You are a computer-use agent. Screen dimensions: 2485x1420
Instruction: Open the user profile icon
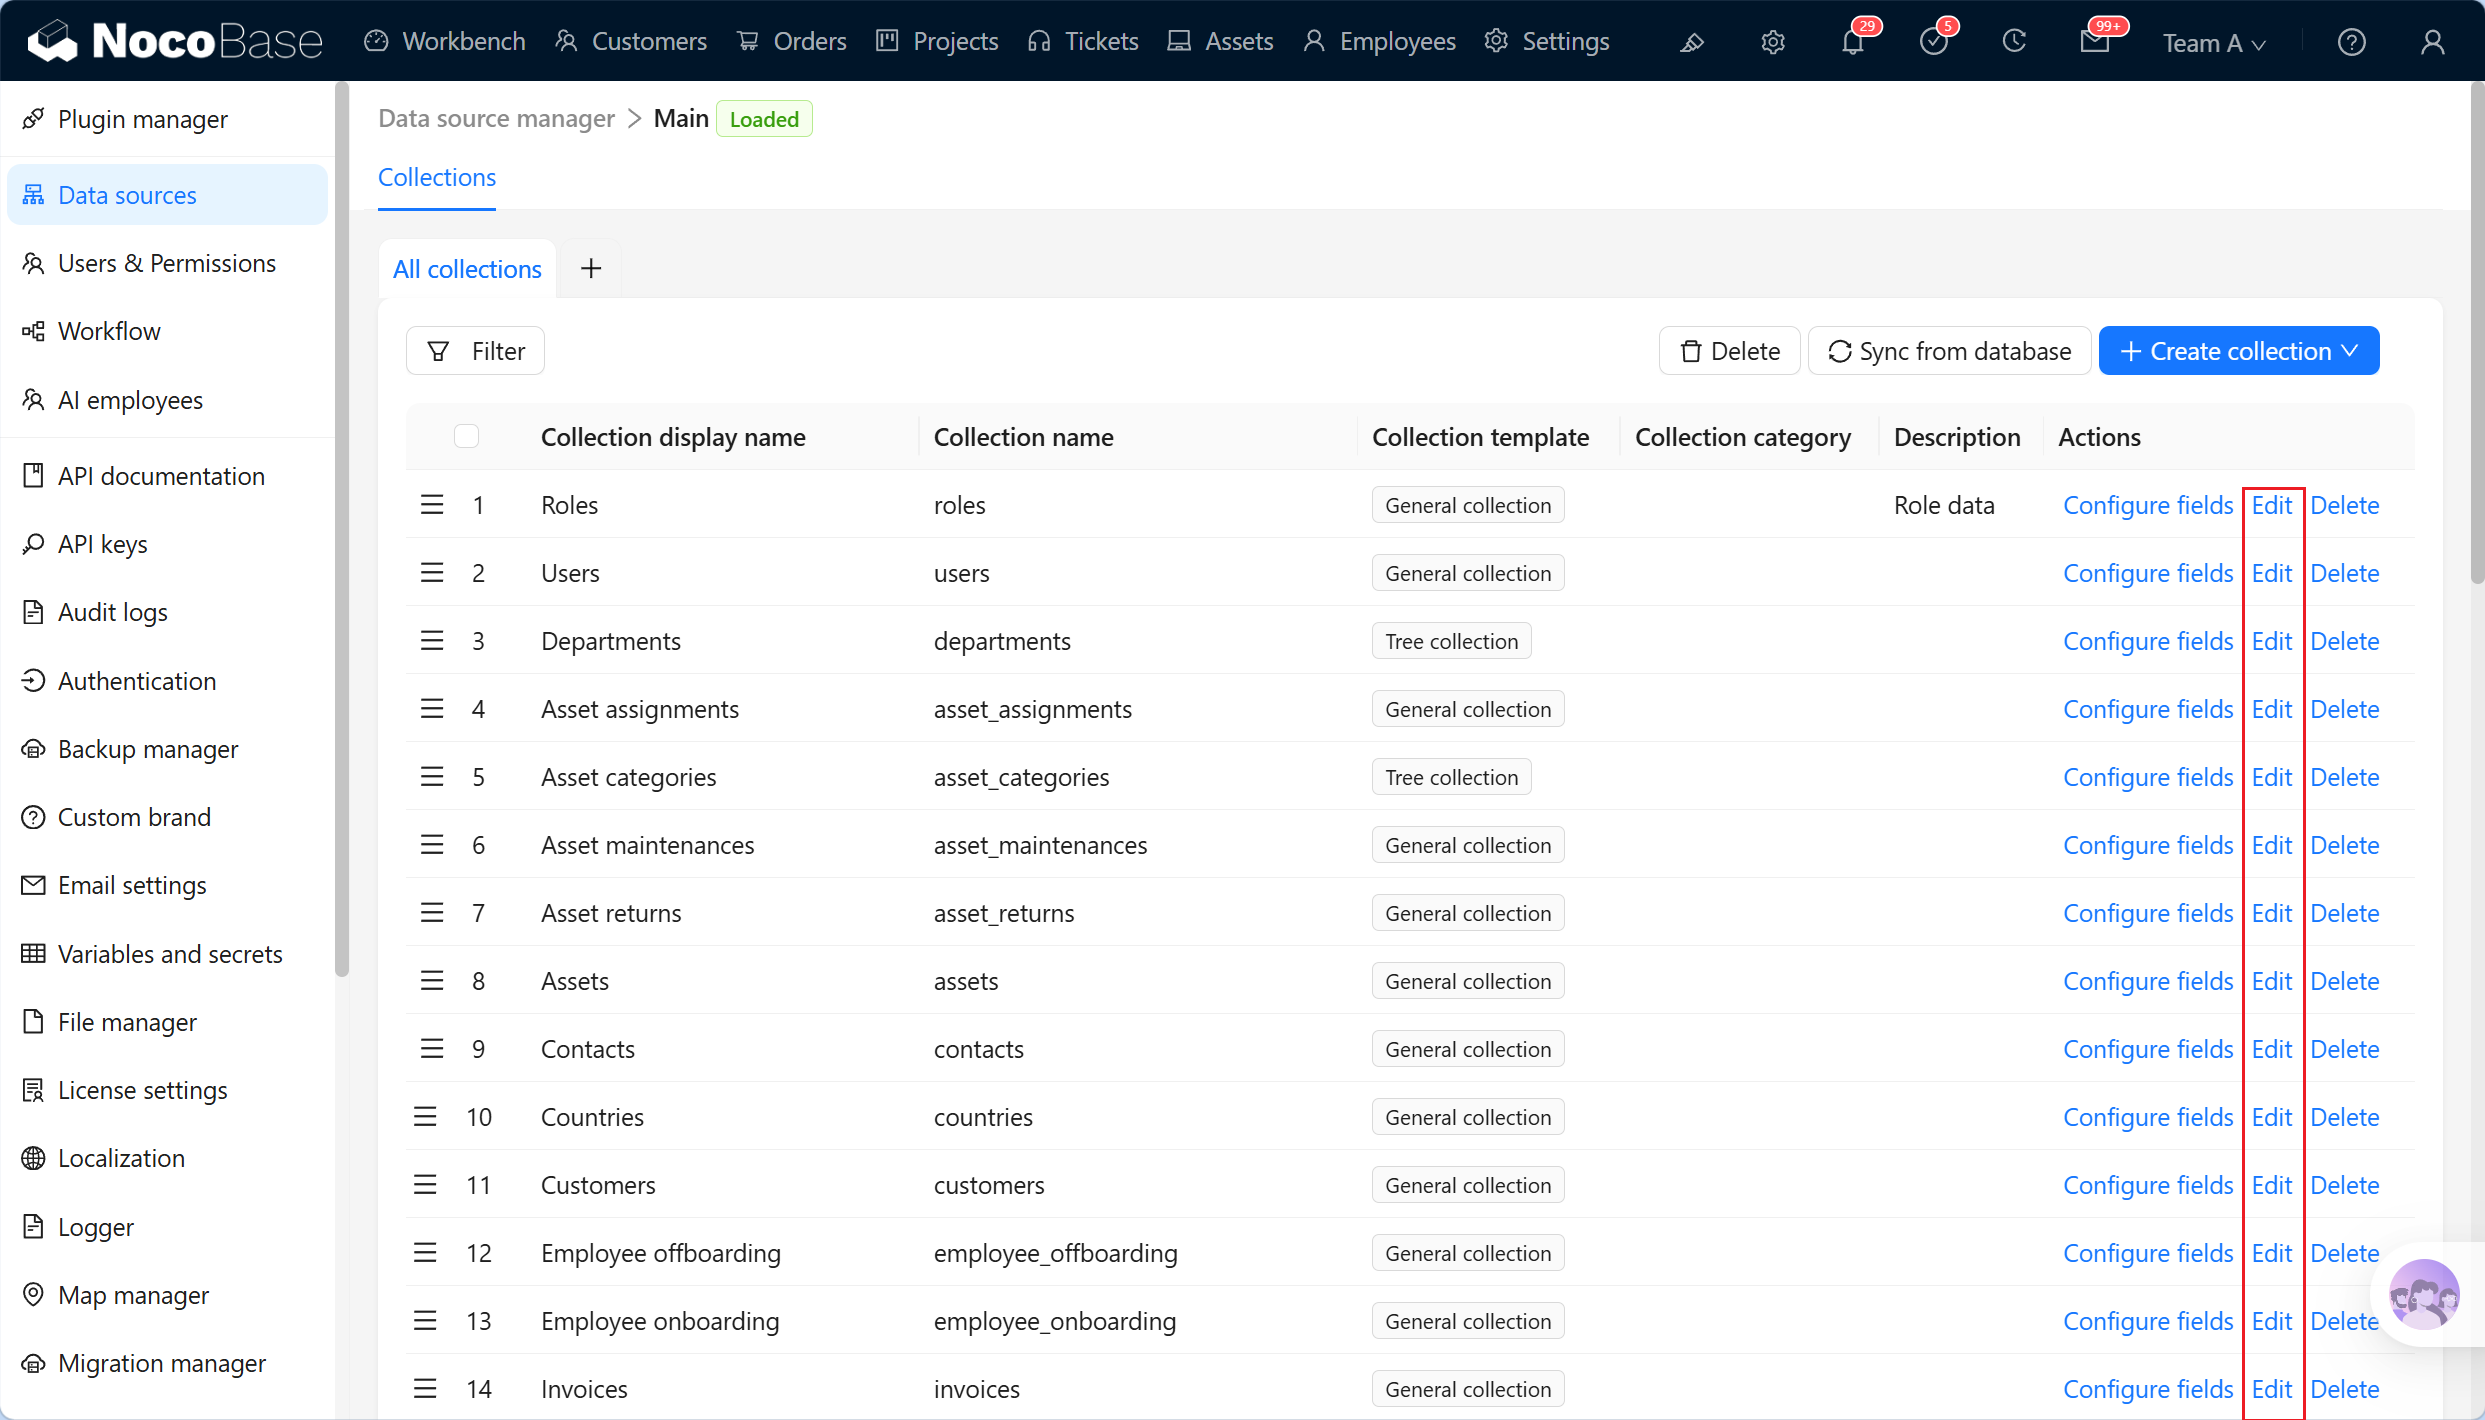coord(2433,42)
